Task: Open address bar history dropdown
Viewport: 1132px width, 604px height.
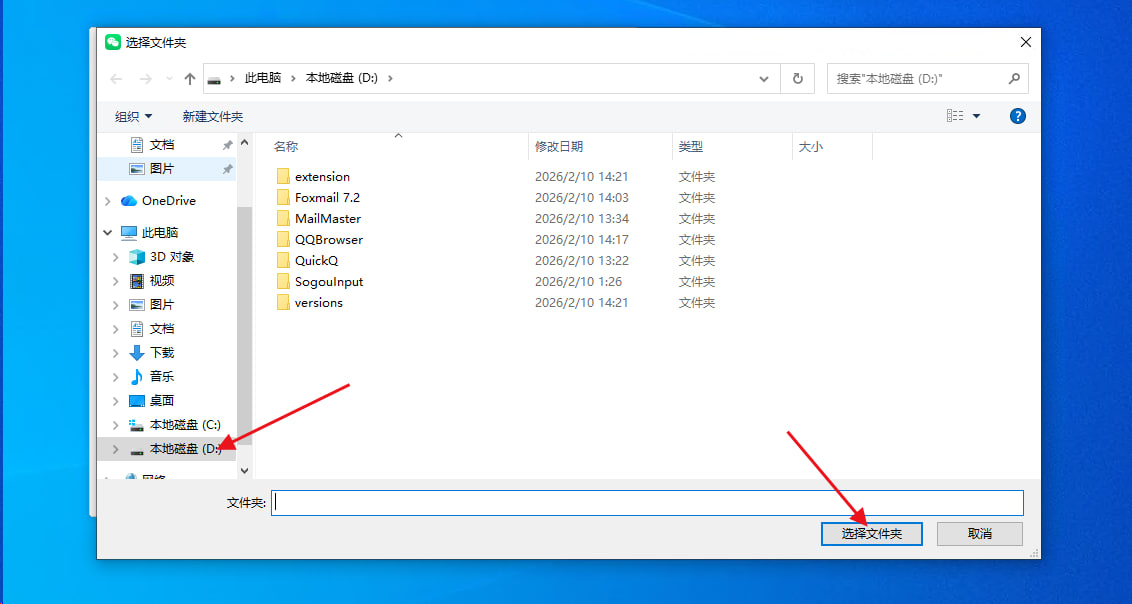Action: [765, 79]
